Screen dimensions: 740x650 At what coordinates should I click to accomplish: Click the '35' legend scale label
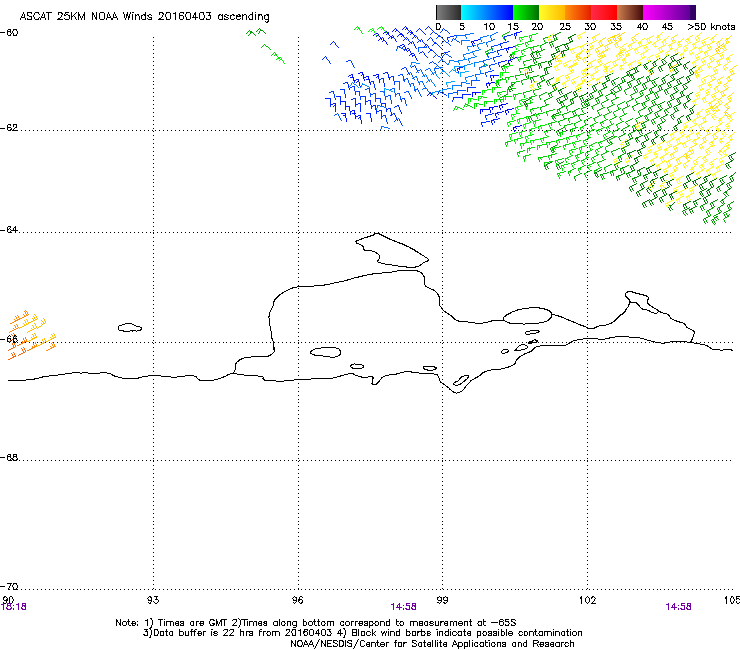coord(616,27)
